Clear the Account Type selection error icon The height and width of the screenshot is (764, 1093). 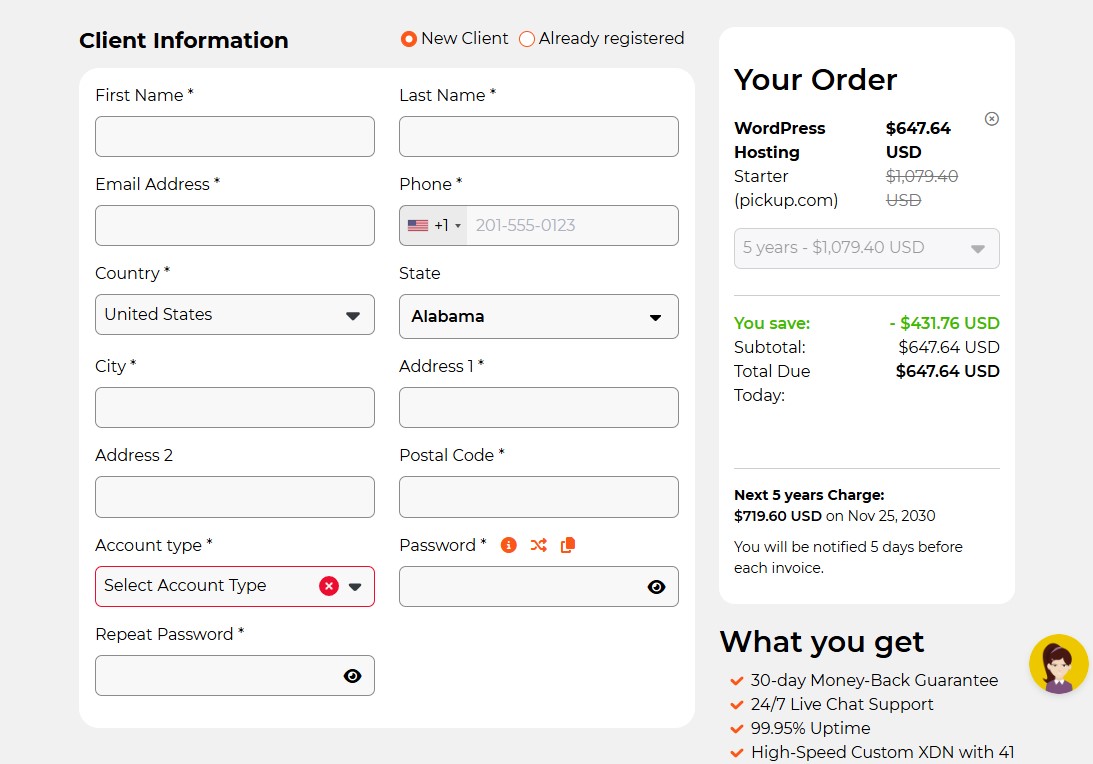pos(329,586)
